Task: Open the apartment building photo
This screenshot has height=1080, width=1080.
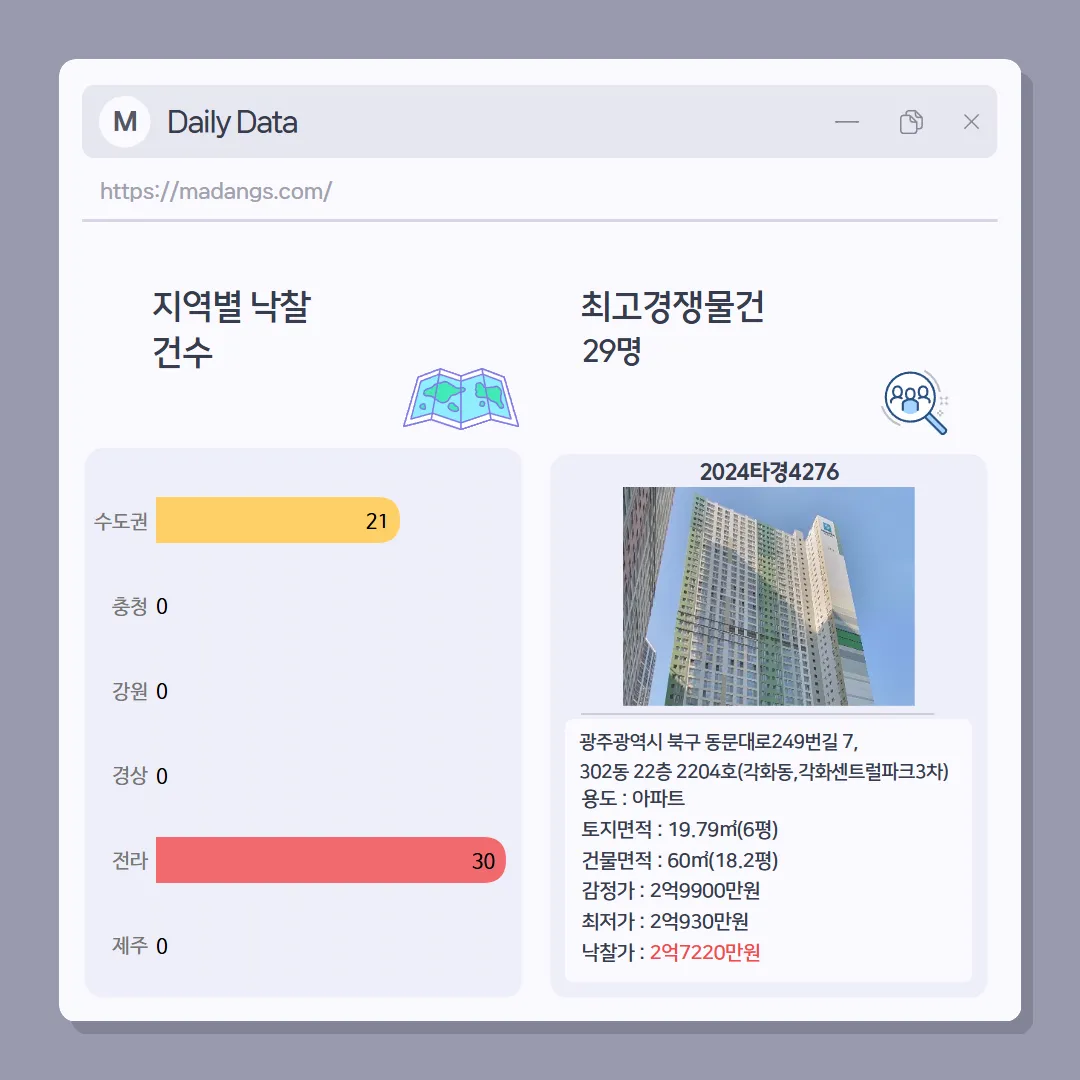Action: tap(769, 596)
